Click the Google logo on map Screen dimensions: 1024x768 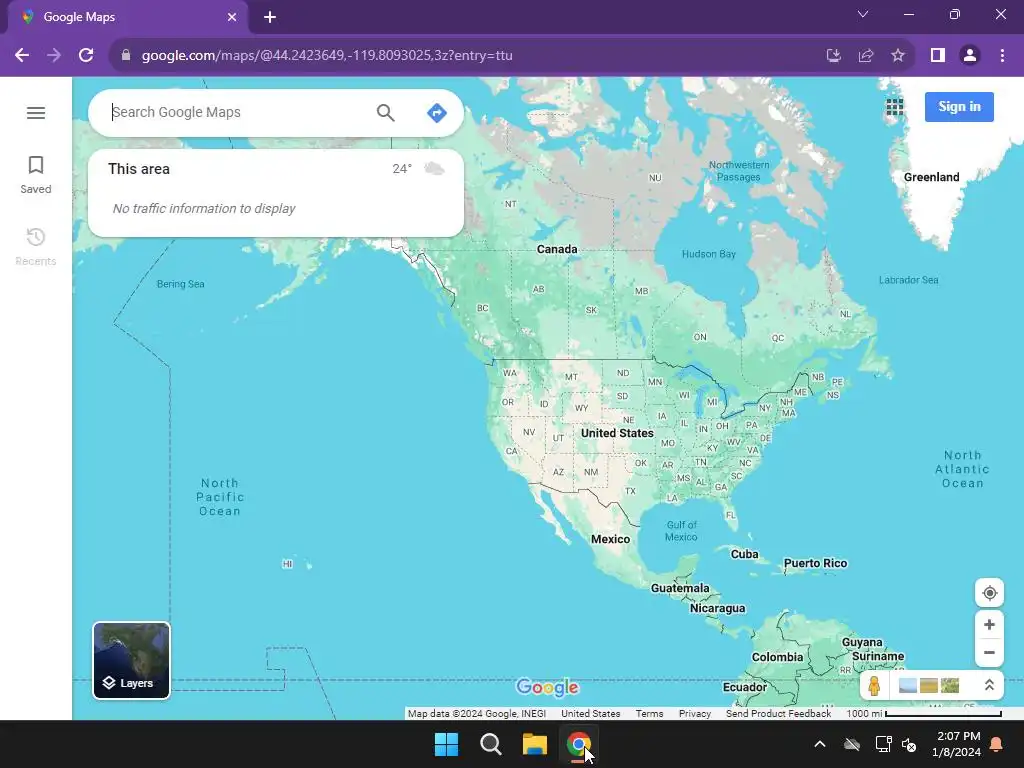pos(547,687)
